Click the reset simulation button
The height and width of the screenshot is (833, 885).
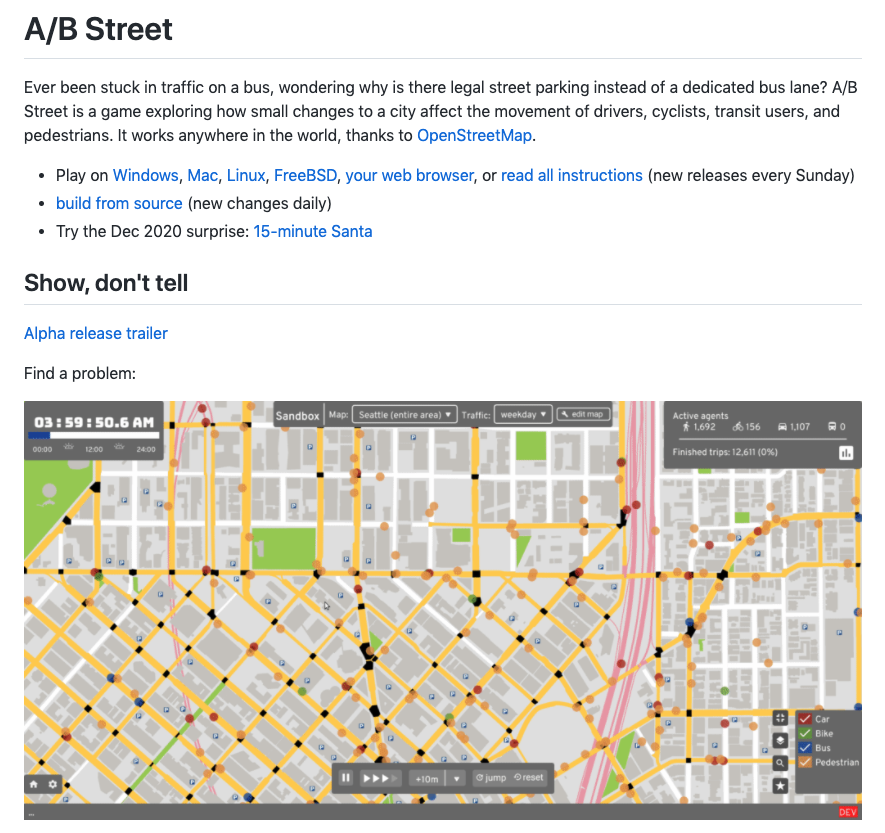[x=529, y=778]
